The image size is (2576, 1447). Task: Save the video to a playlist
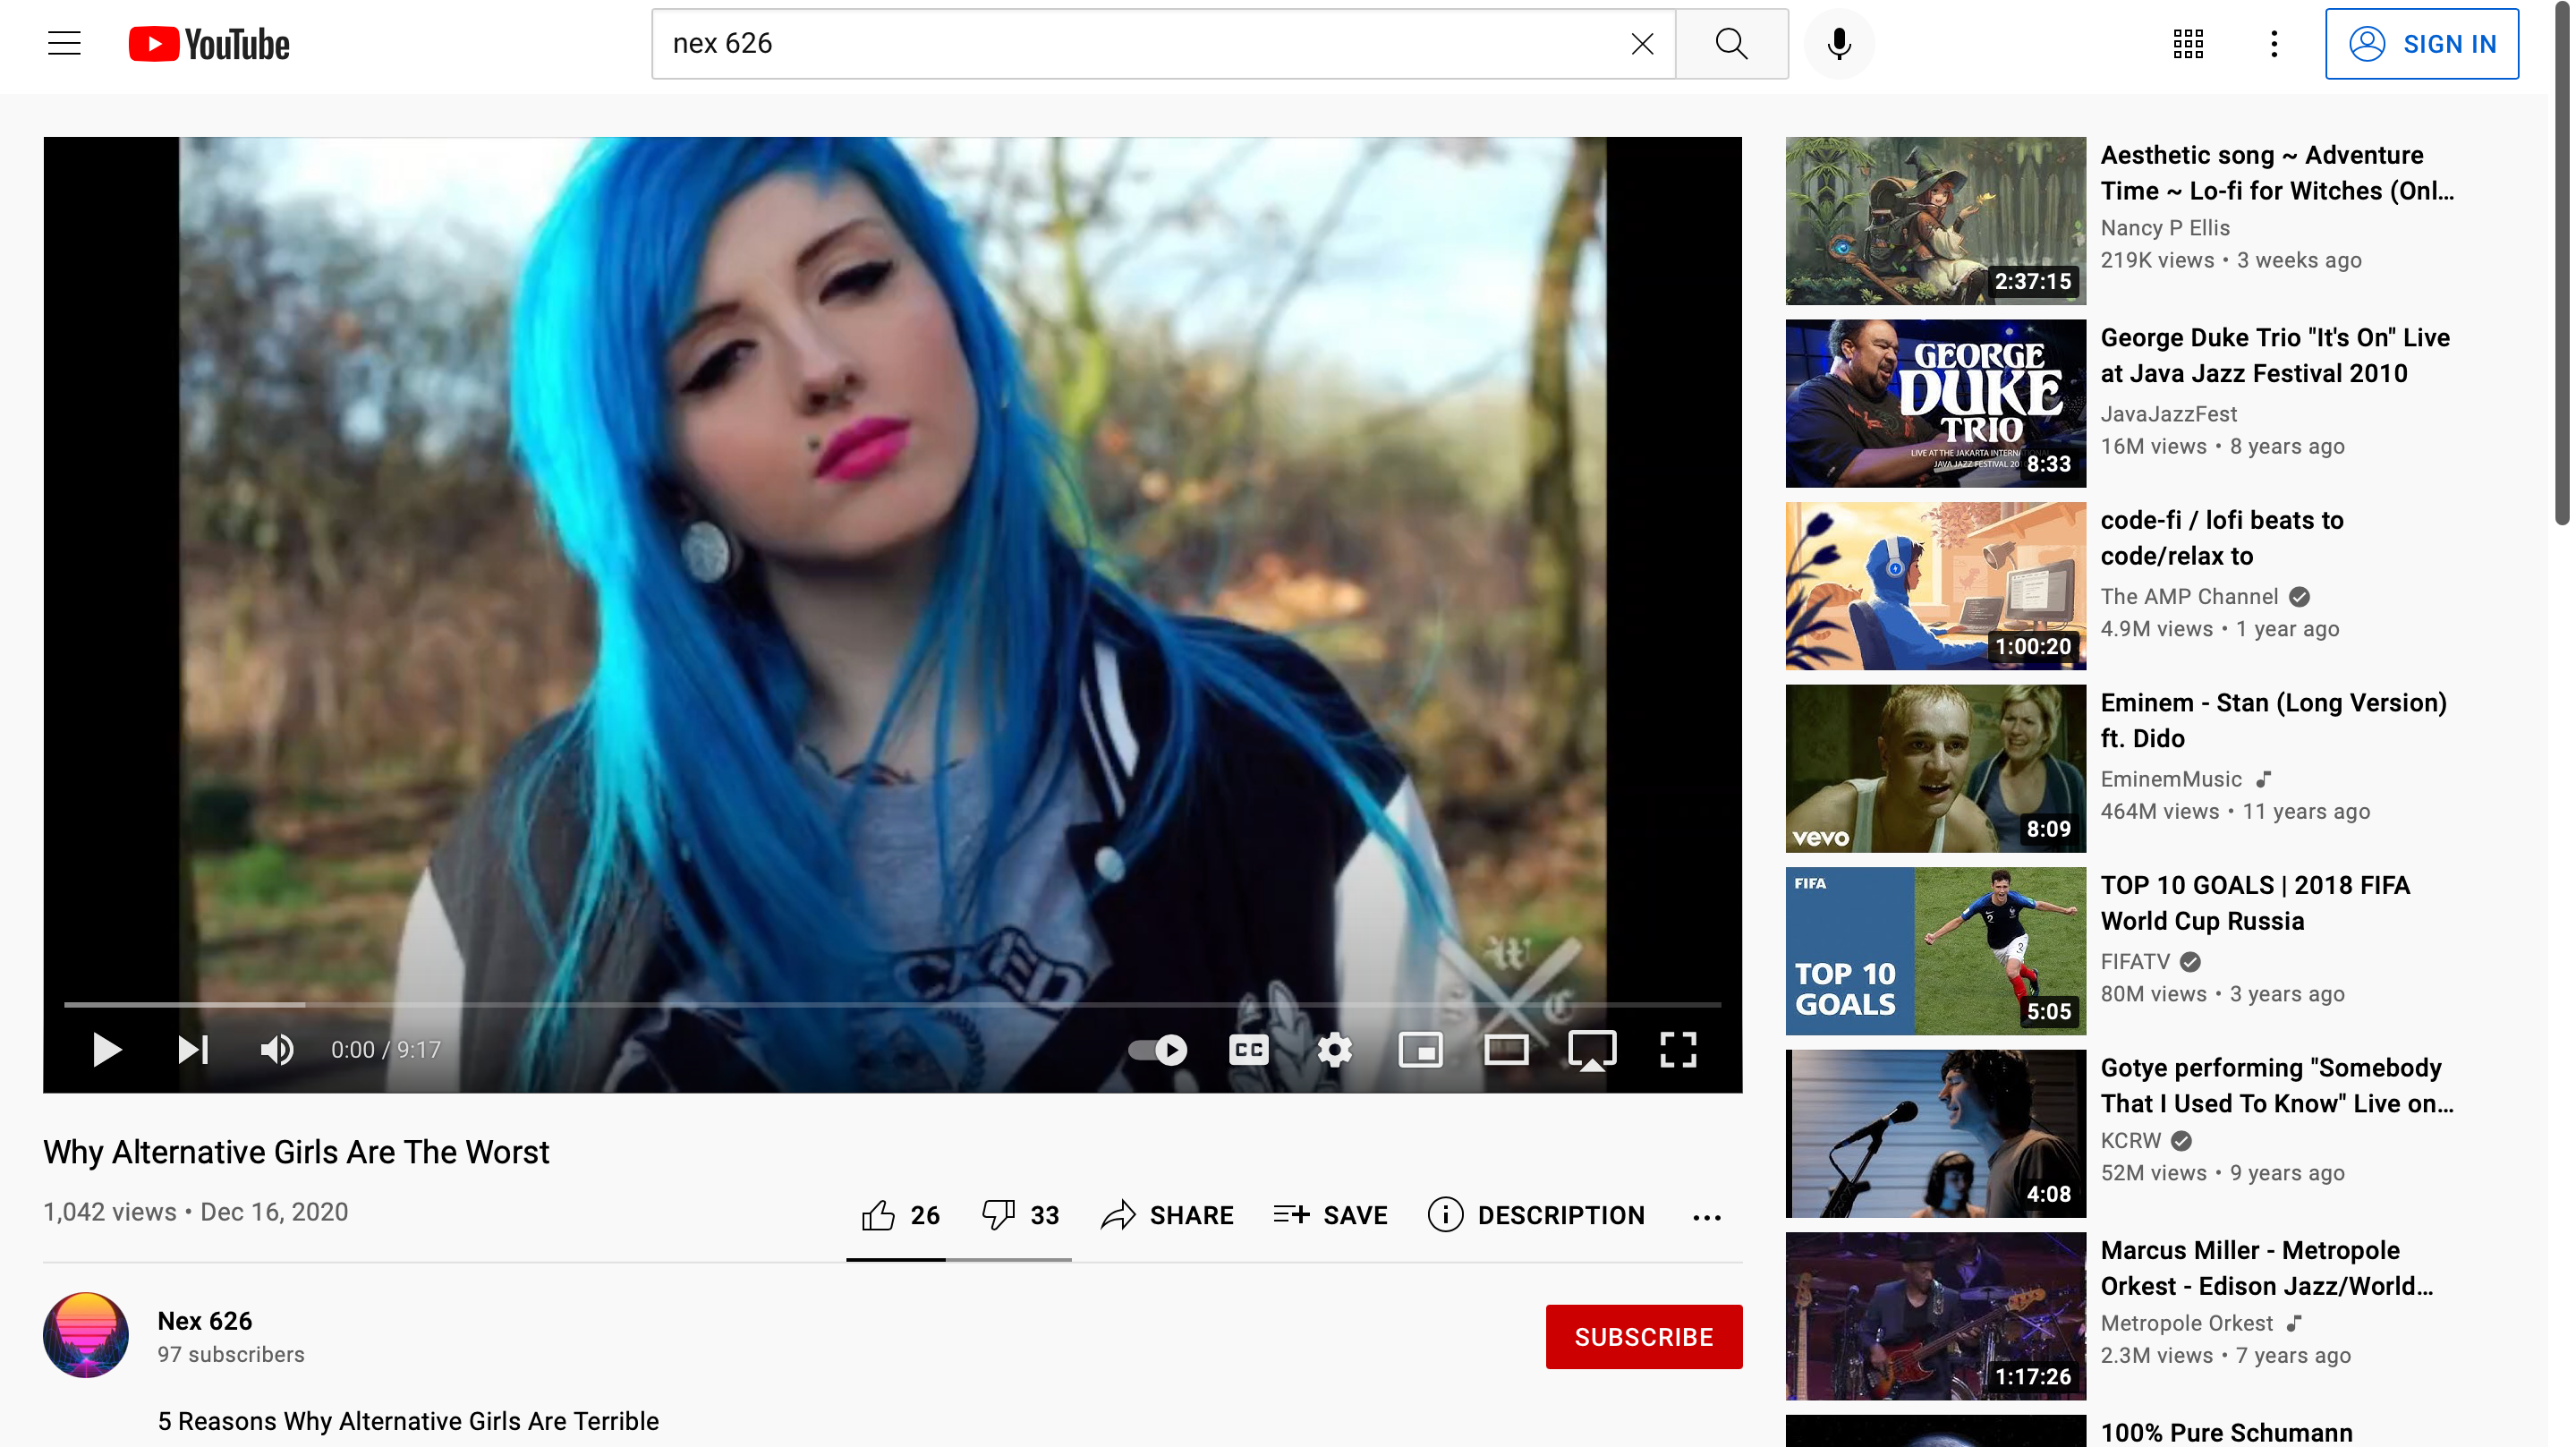pos(1331,1215)
